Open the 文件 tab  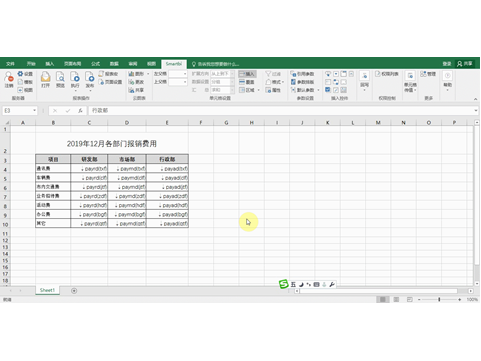tap(10, 64)
